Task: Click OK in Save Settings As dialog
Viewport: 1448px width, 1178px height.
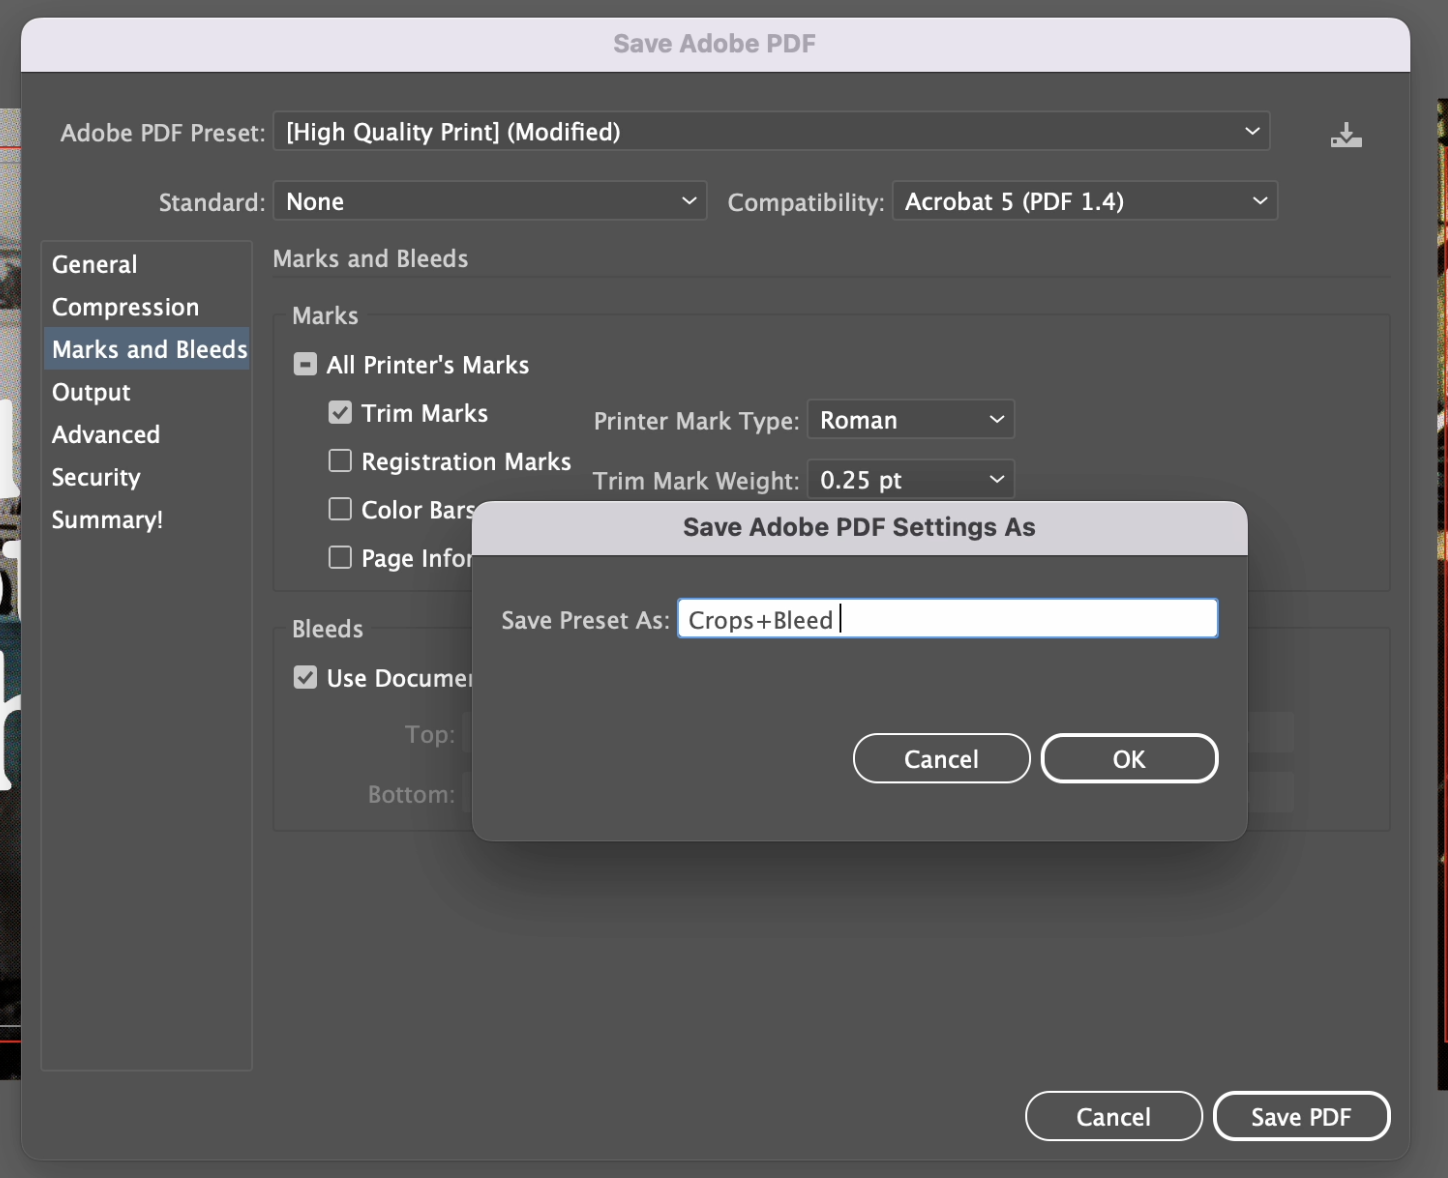Action: click(x=1130, y=759)
